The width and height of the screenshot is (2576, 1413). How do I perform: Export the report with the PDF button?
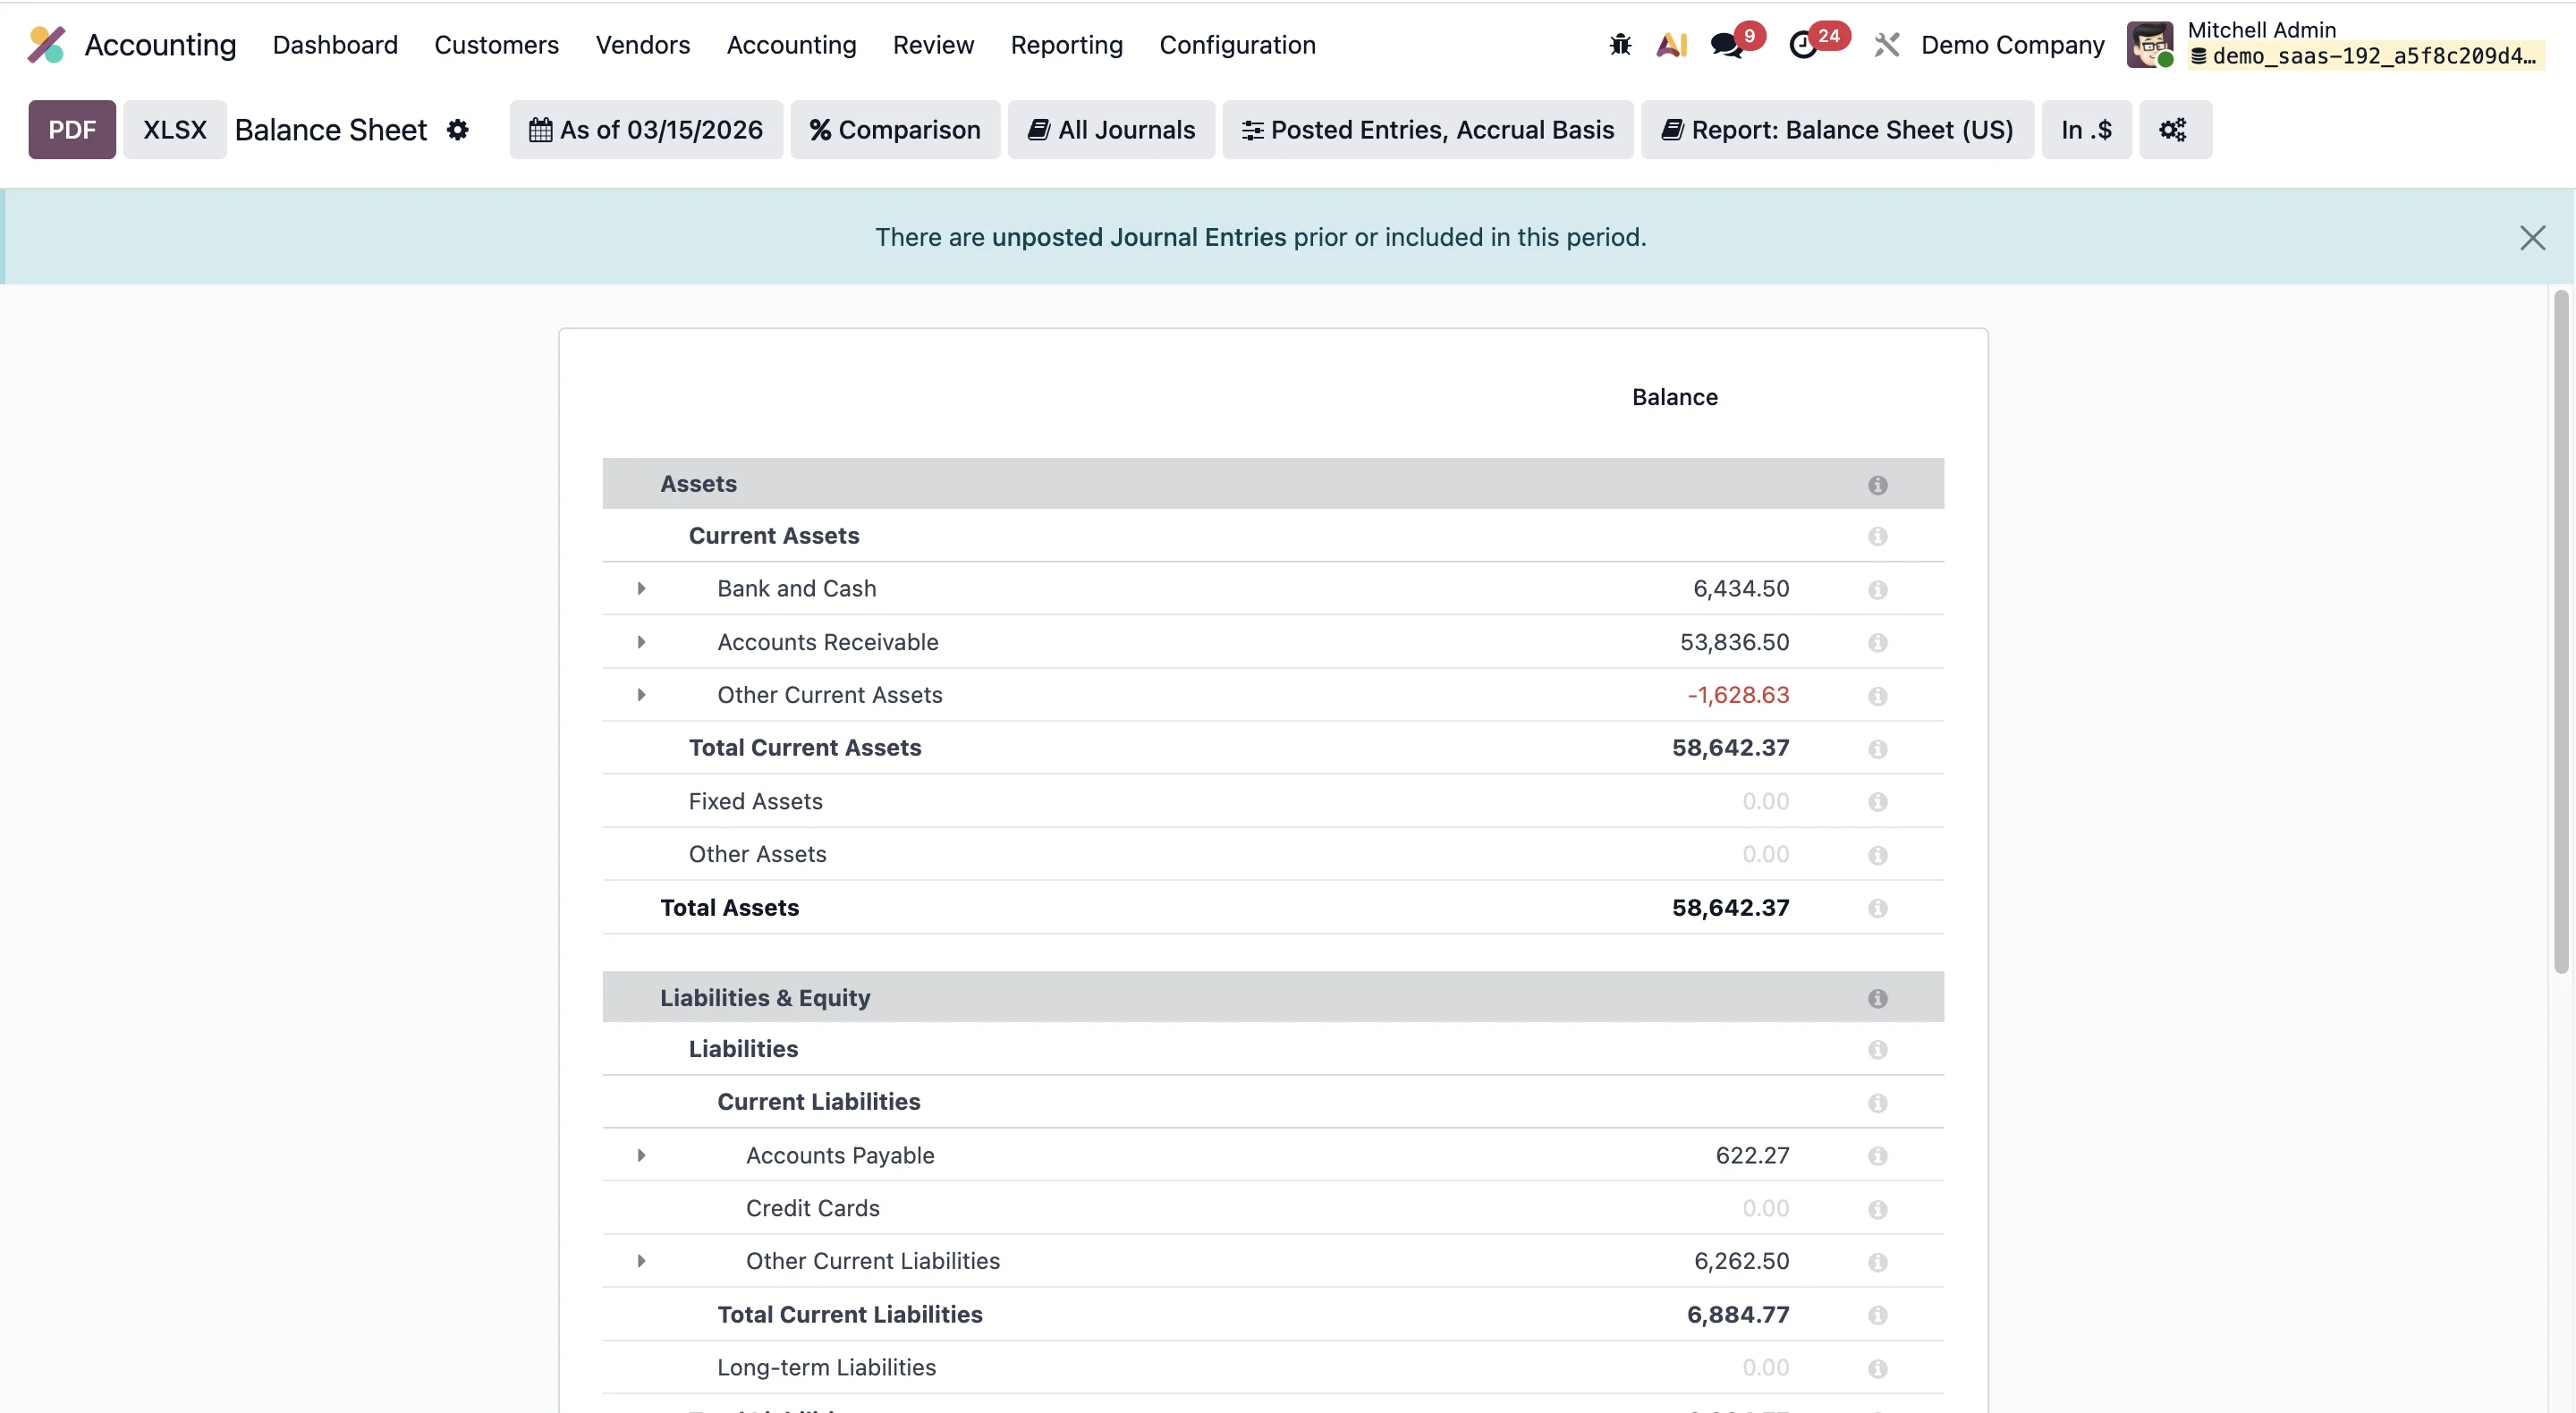(72, 130)
